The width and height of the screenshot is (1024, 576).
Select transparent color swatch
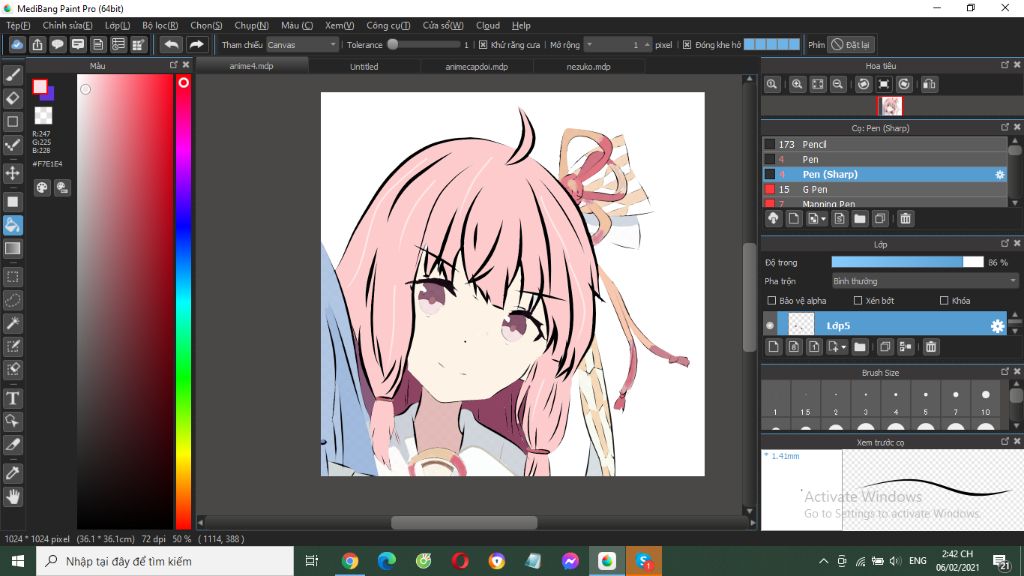click(43, 116)
